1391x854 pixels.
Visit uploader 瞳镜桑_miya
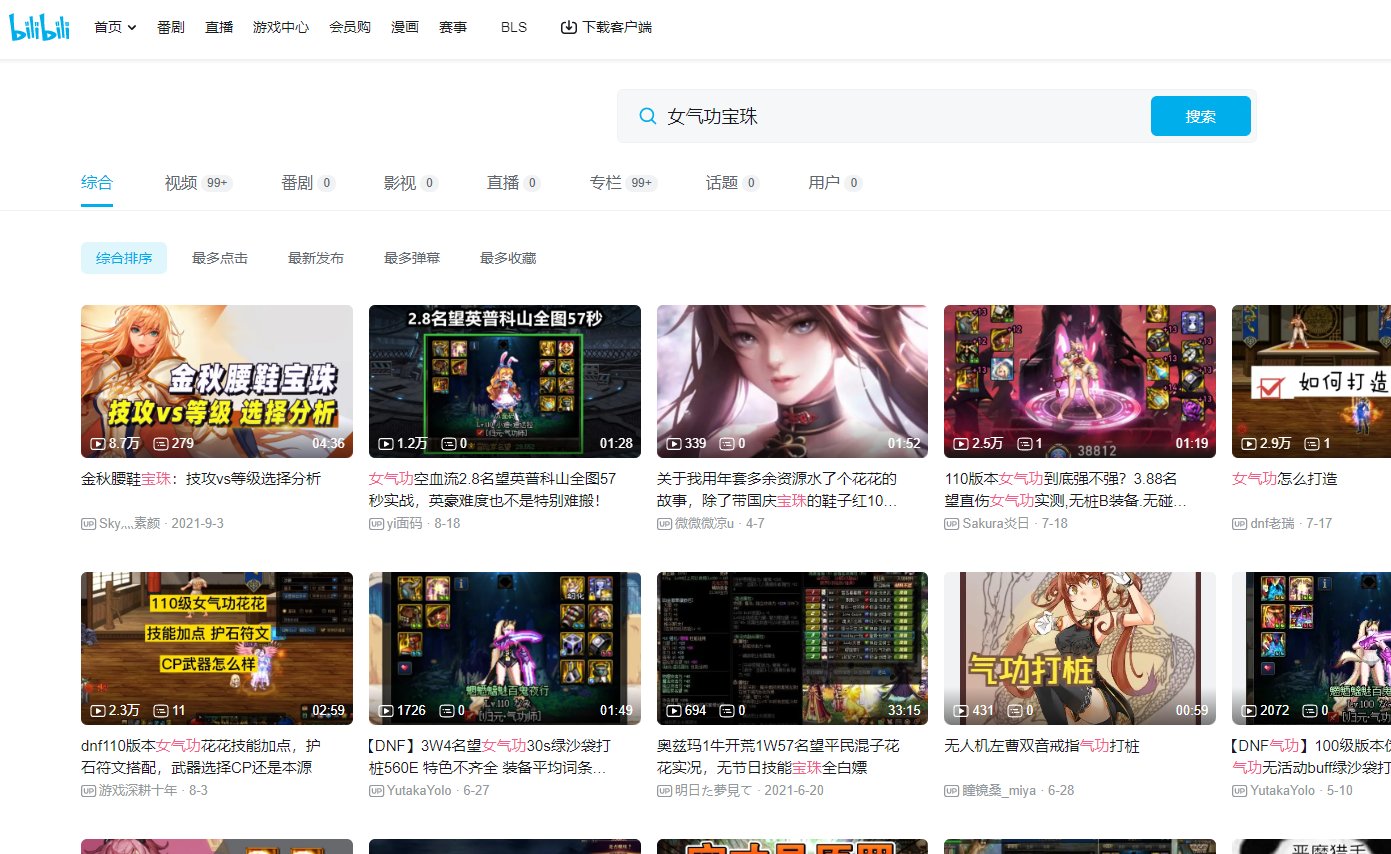pyautogui.click(x=999, y=790)
